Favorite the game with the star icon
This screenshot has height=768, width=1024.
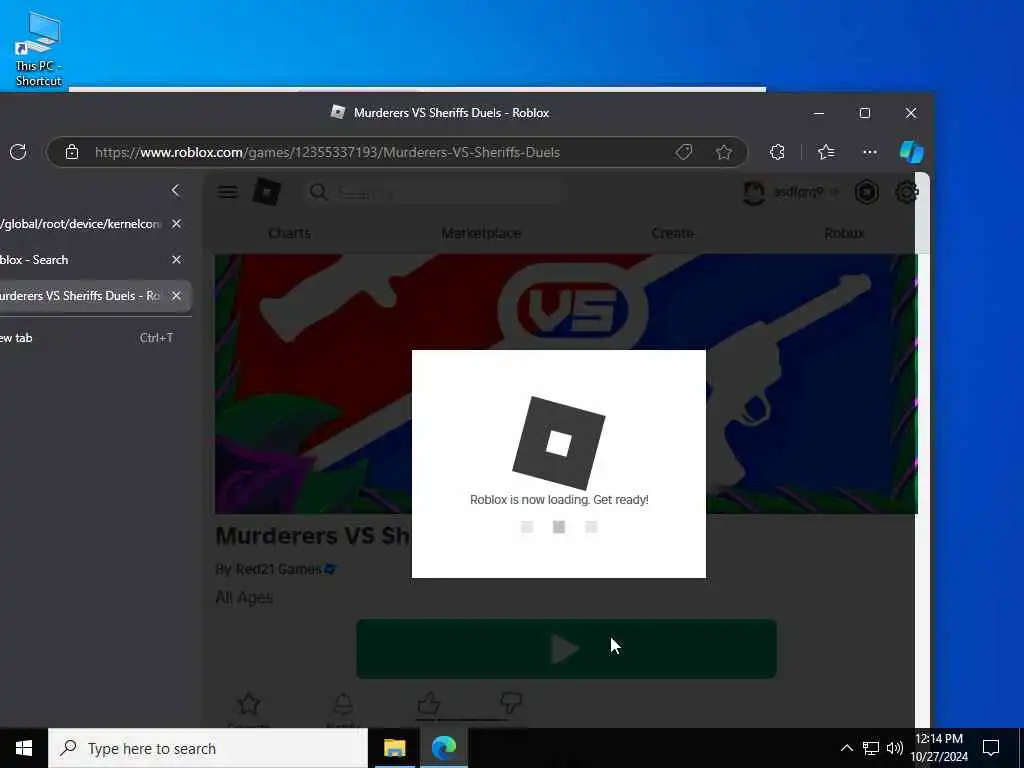point(249,704)
